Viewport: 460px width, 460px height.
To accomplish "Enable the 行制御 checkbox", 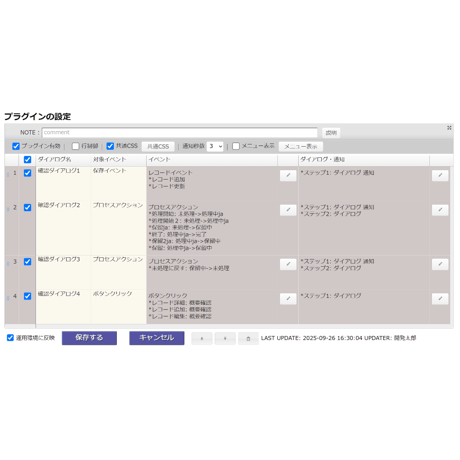I will pyautogui.click(x=76, y=146).
